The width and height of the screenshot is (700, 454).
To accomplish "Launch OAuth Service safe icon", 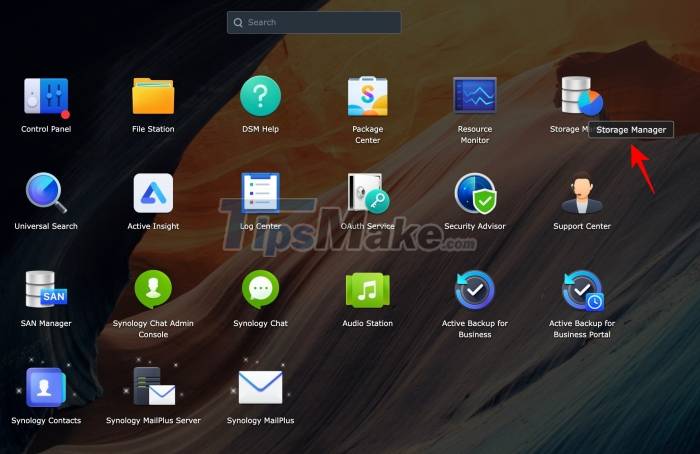I will [368, 193].
